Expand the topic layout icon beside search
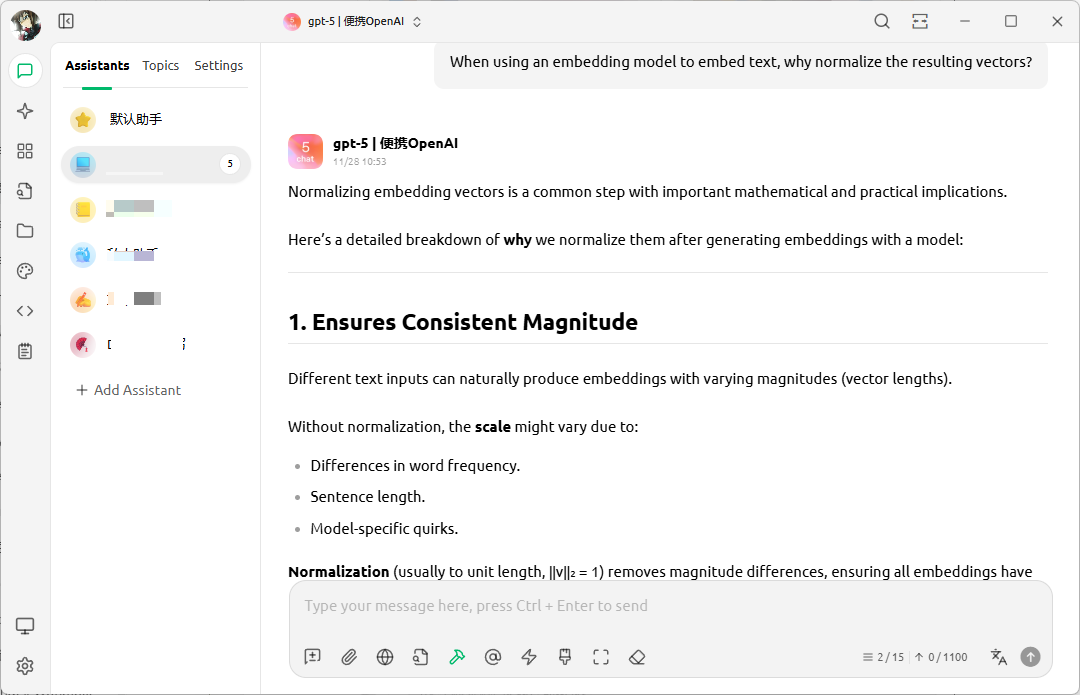Viewport: 1080px width, 695px height. (920, 21)
